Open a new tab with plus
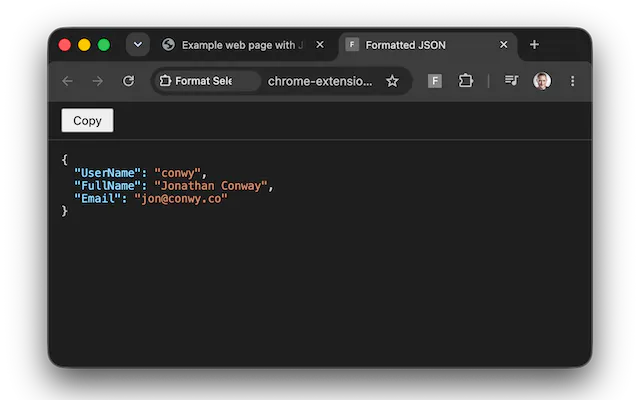Viewport: 640px width, 400px height. [x=534, y=44]
